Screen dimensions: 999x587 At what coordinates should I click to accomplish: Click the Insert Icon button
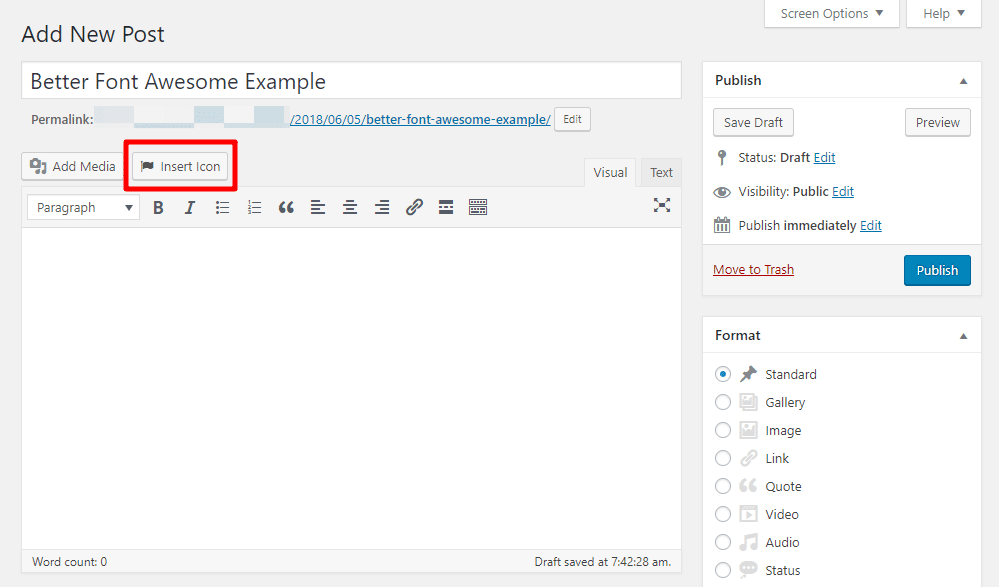(x=180, y=166)
